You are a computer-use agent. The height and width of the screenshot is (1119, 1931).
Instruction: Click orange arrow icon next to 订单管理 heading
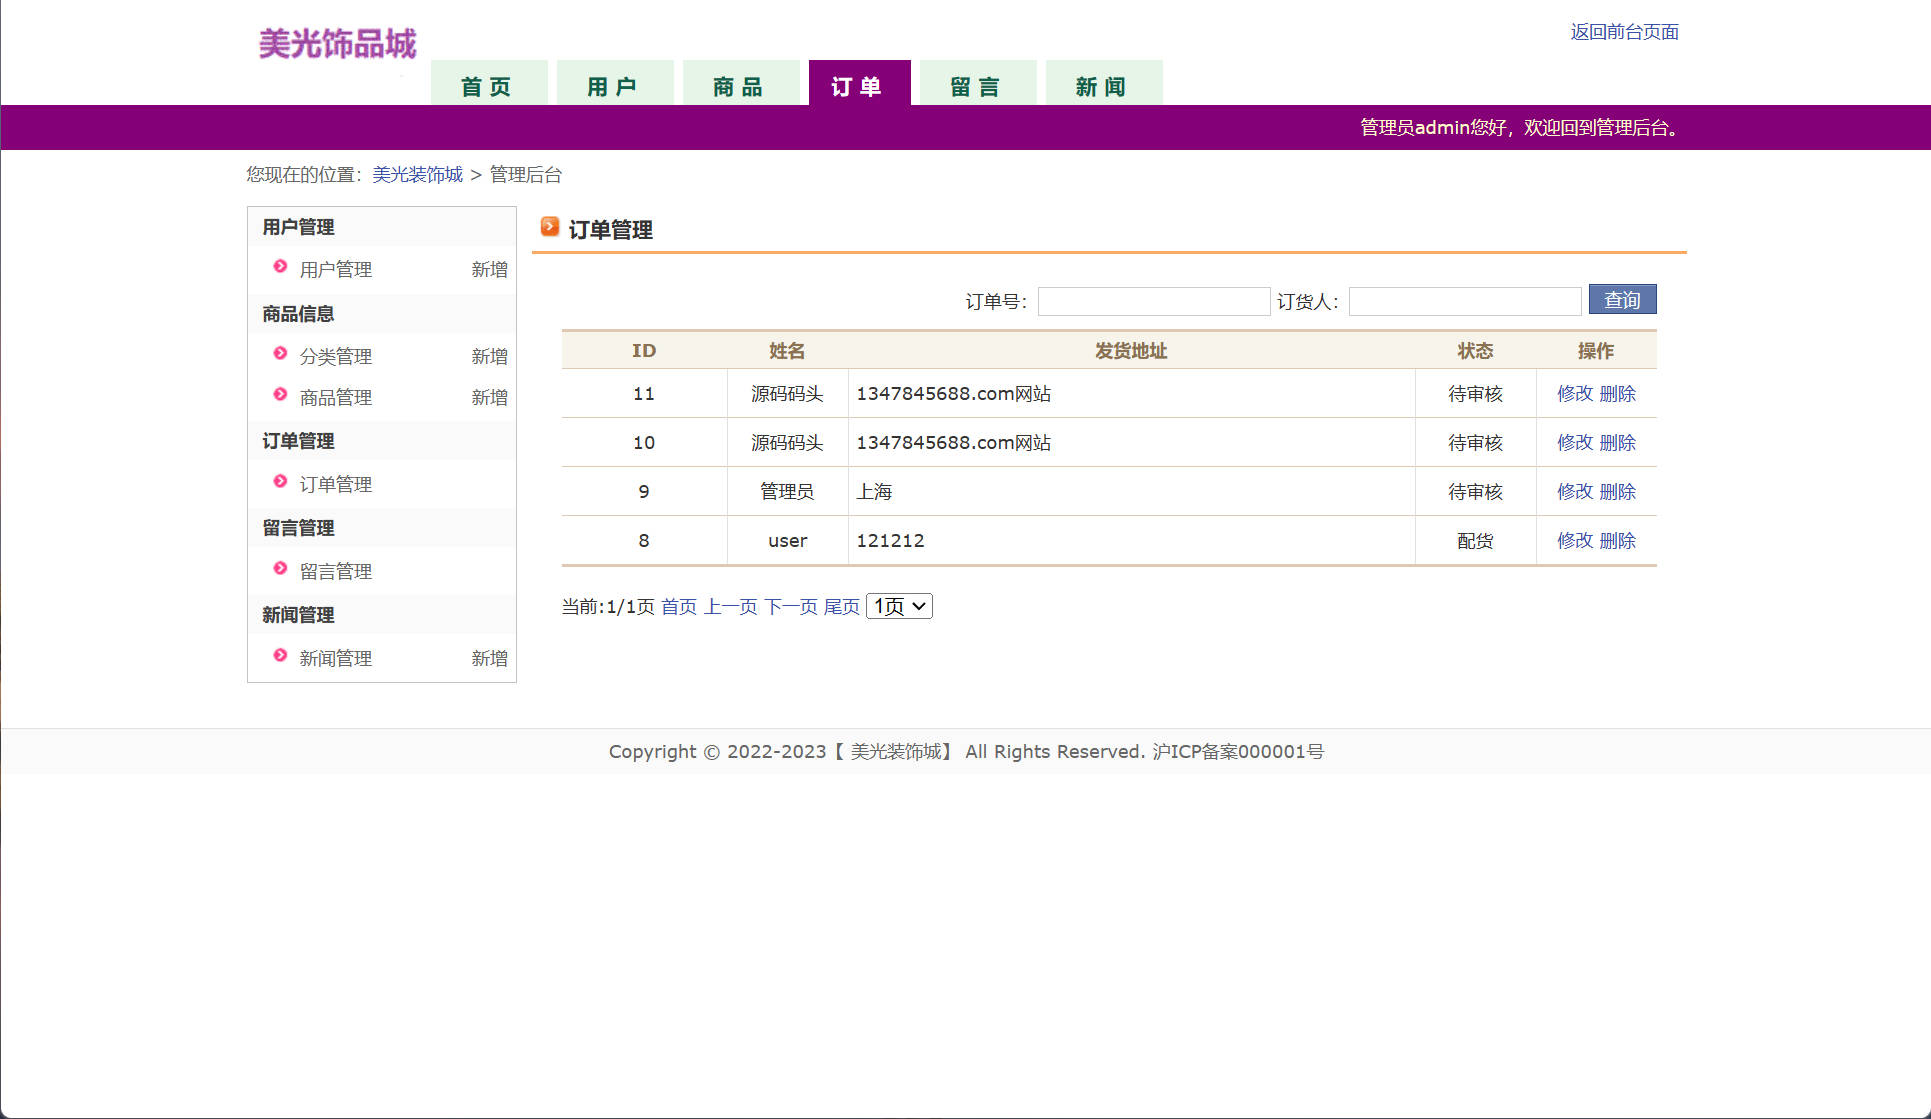(549, 227)
